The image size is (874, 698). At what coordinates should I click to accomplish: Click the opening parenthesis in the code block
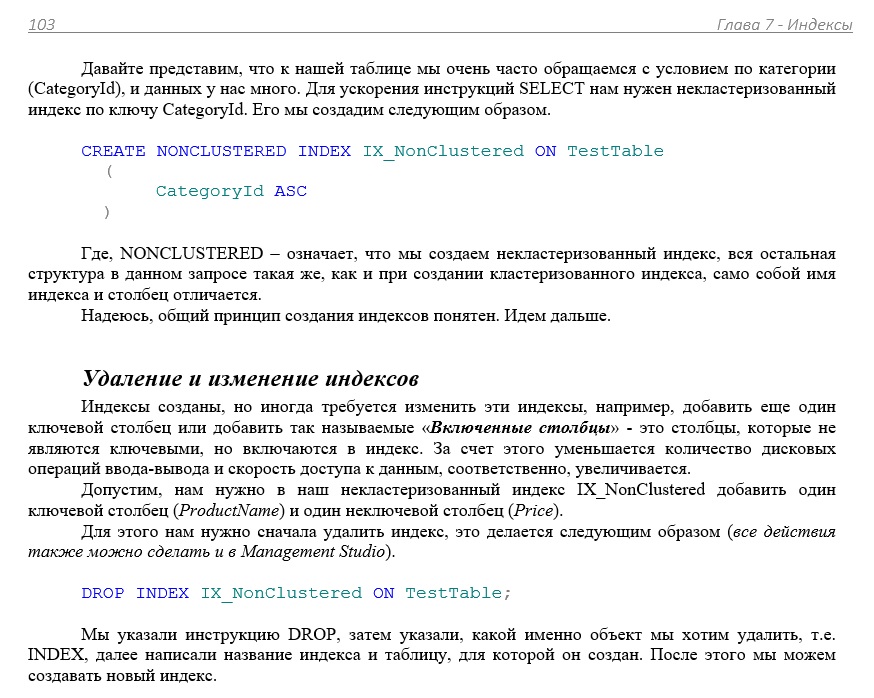(x=108, y=171)
